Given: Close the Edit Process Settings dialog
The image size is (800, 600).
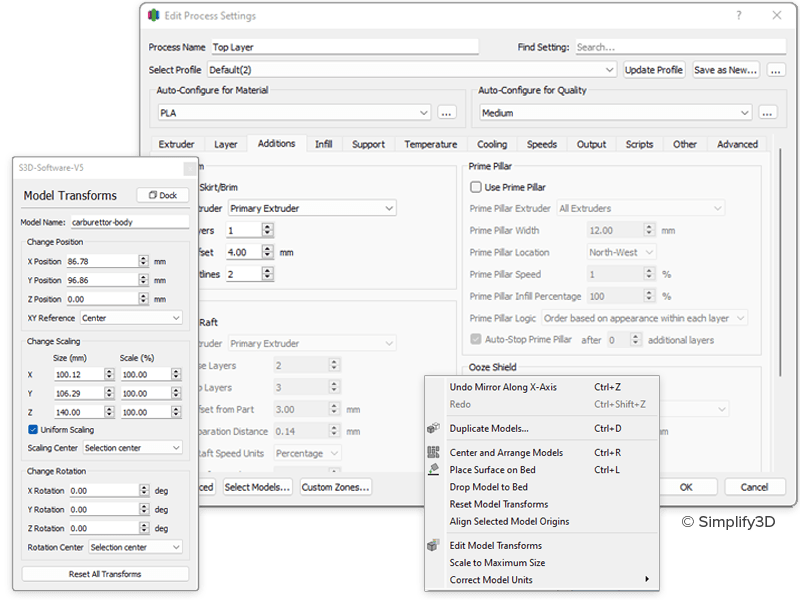Looking at the screenshot, I should [777, 15].
